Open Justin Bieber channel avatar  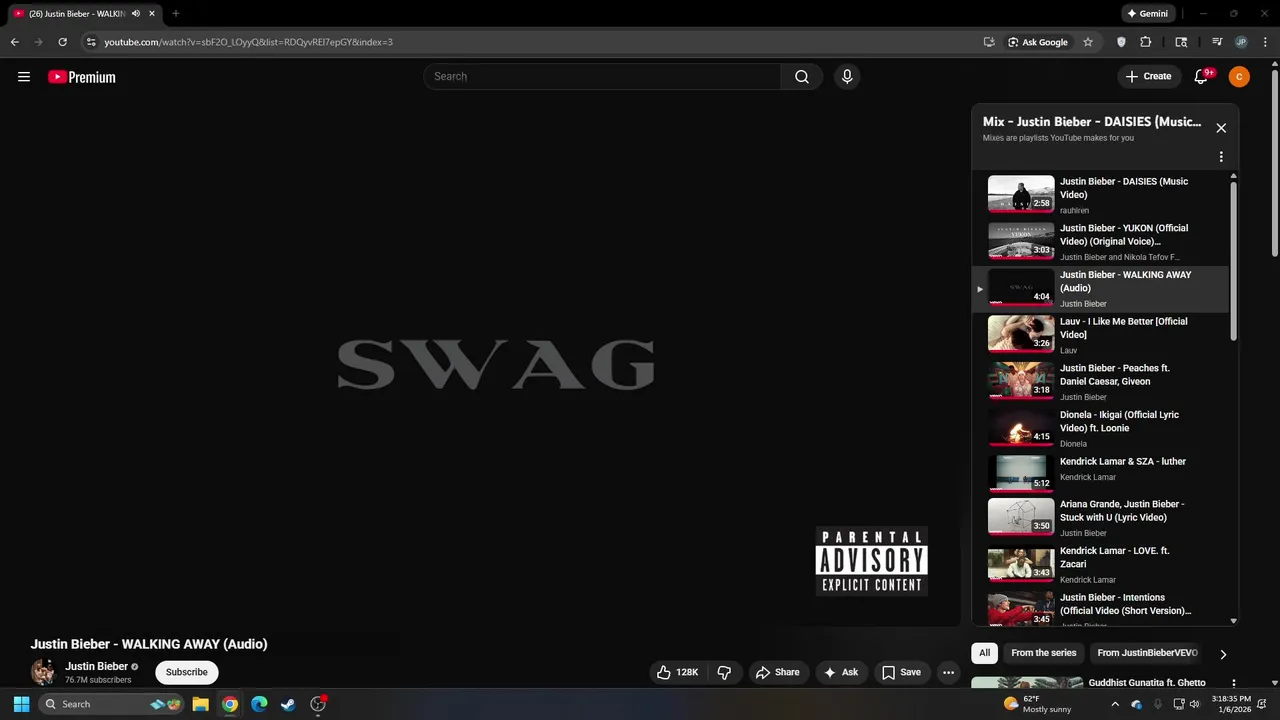(43, 672)
